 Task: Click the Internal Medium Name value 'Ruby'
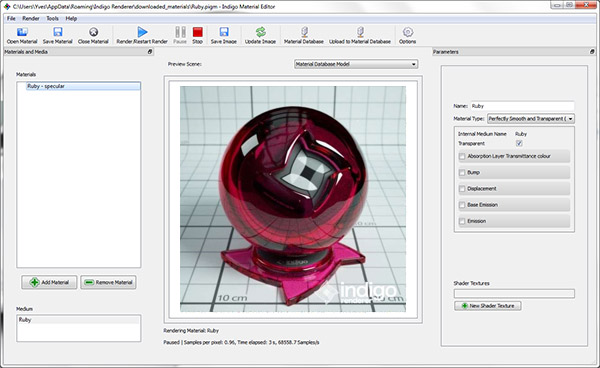point(521,134)
